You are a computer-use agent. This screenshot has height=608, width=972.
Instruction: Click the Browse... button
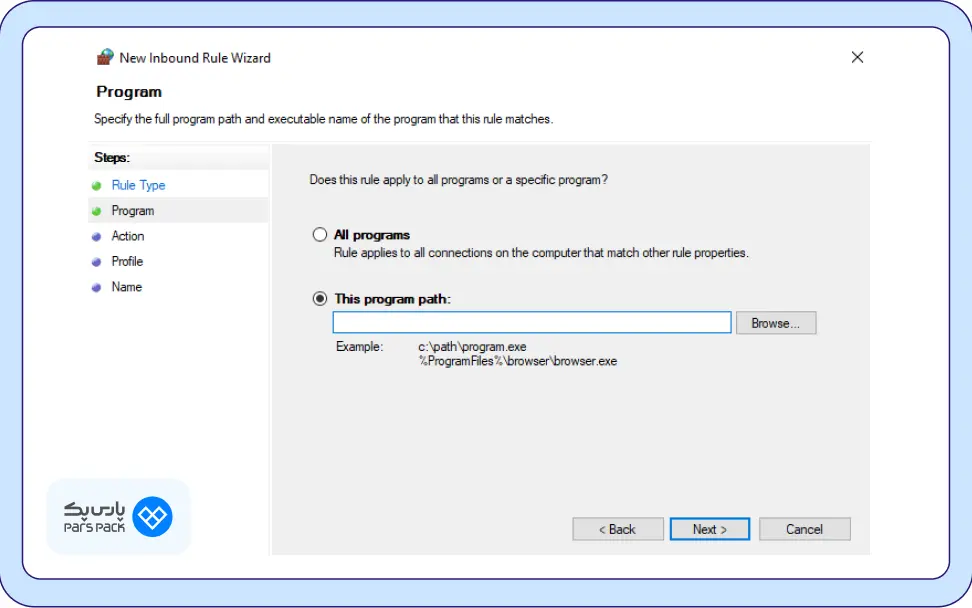[x=776, y=323]
